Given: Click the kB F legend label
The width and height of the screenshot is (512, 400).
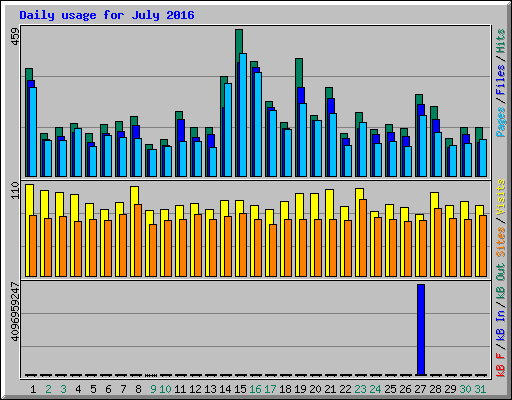Looking at the screenshot, I should pyautogui.click(x=501, y=365).
